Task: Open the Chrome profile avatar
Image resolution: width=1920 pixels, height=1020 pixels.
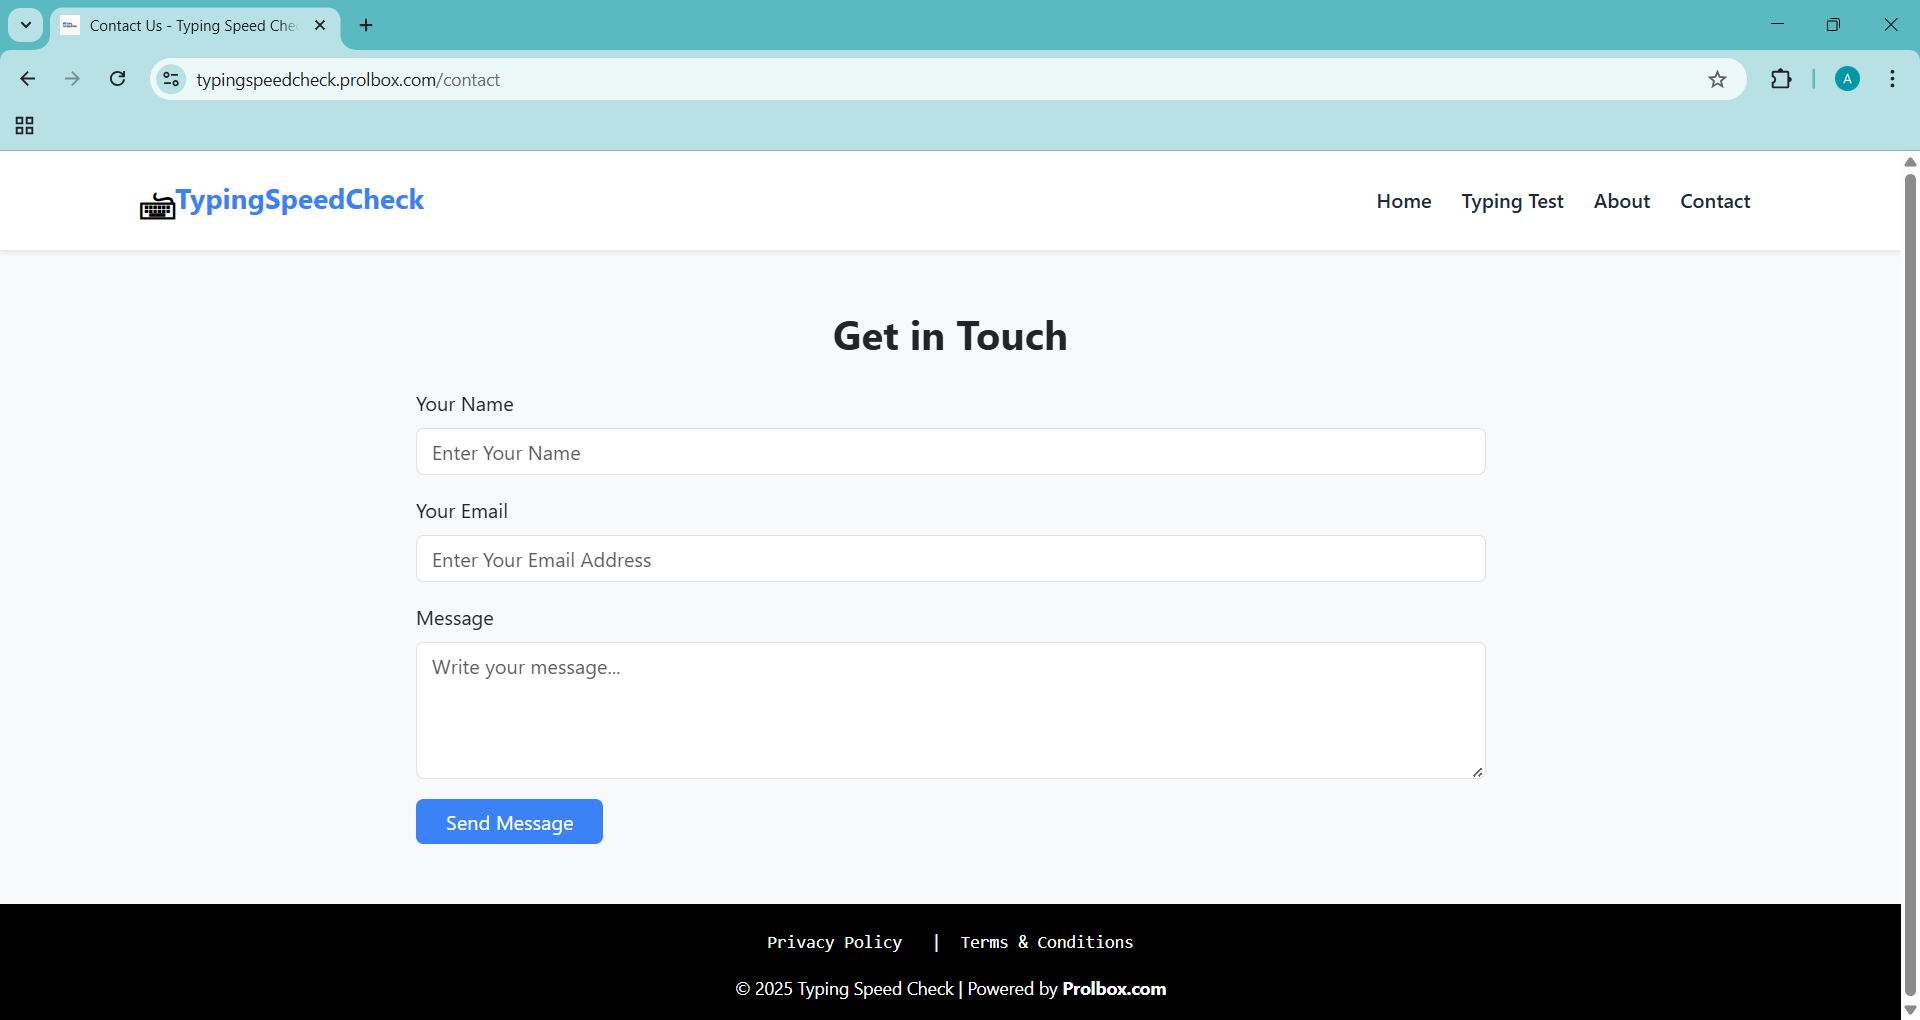Action: coord(1847,79)
